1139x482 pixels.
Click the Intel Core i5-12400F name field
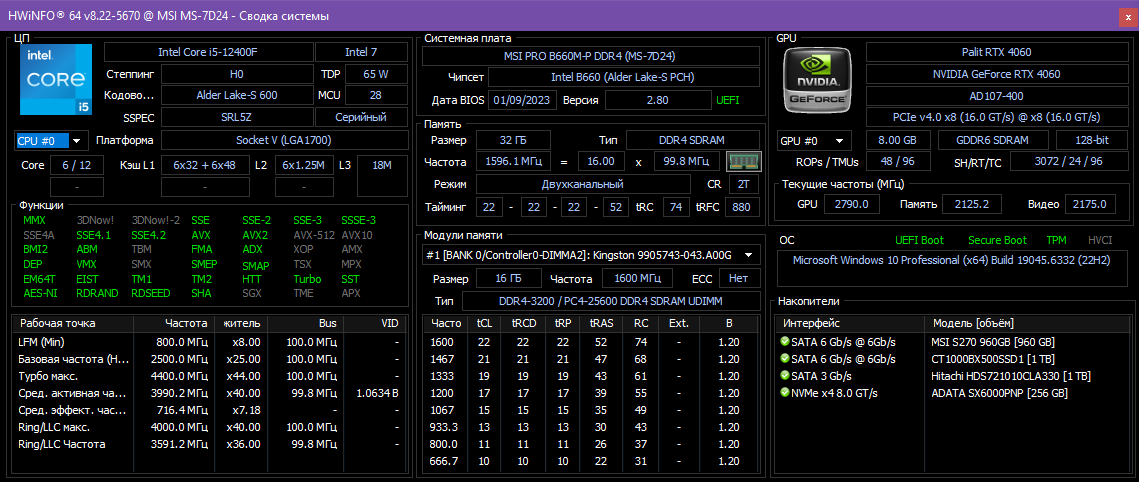(208, 52)
